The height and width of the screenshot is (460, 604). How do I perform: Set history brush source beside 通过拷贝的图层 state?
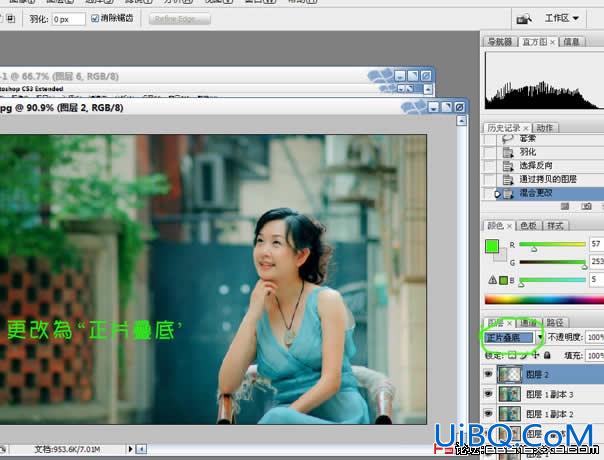coord(490,180)
